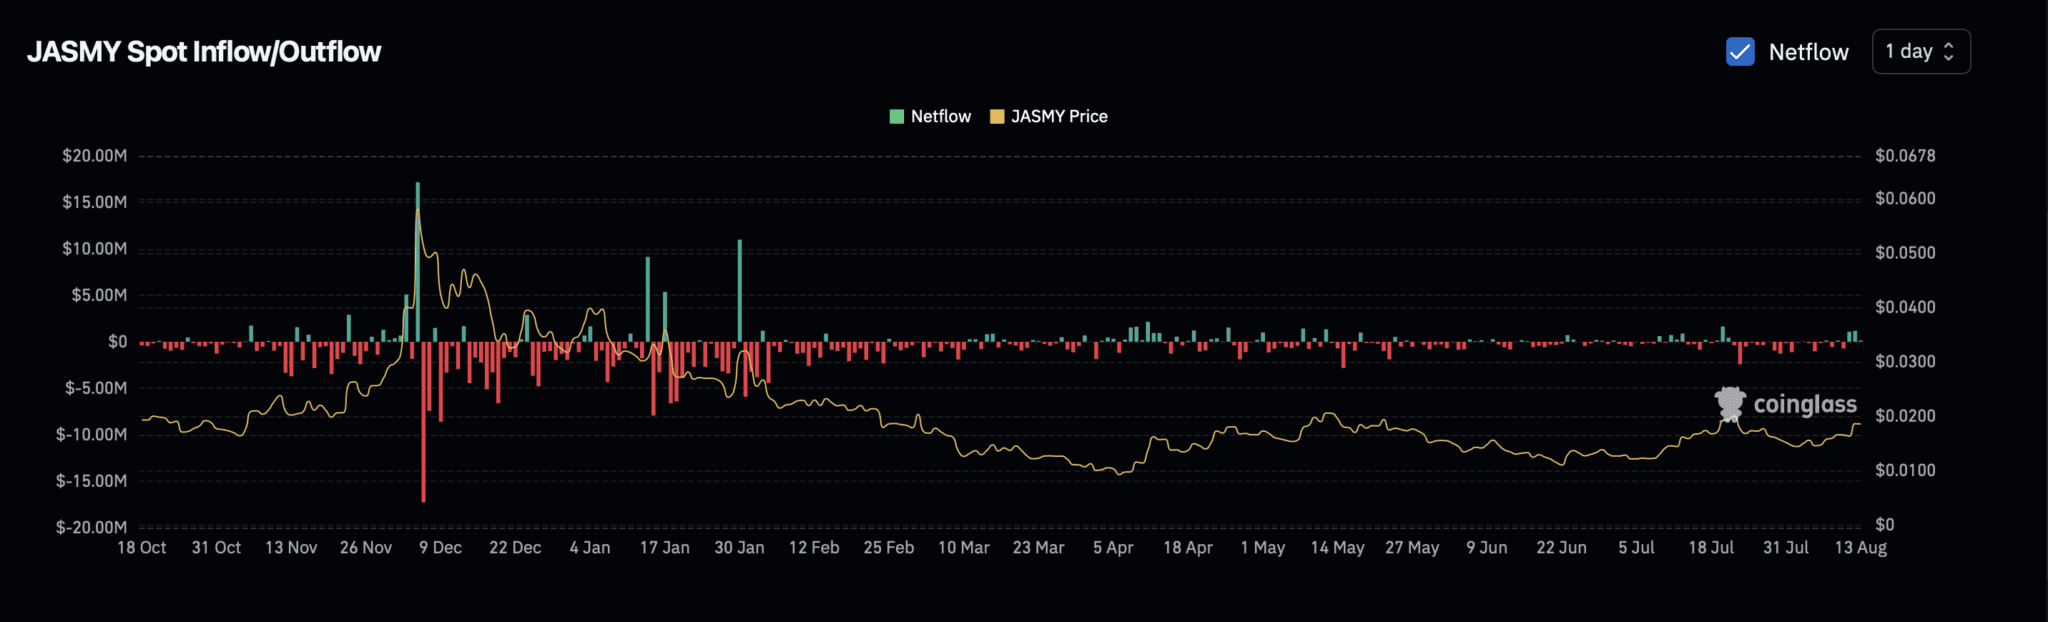Click the $10.00M axis value
This screenshot has height=622, width=2048.
click(x=95, y=249)
